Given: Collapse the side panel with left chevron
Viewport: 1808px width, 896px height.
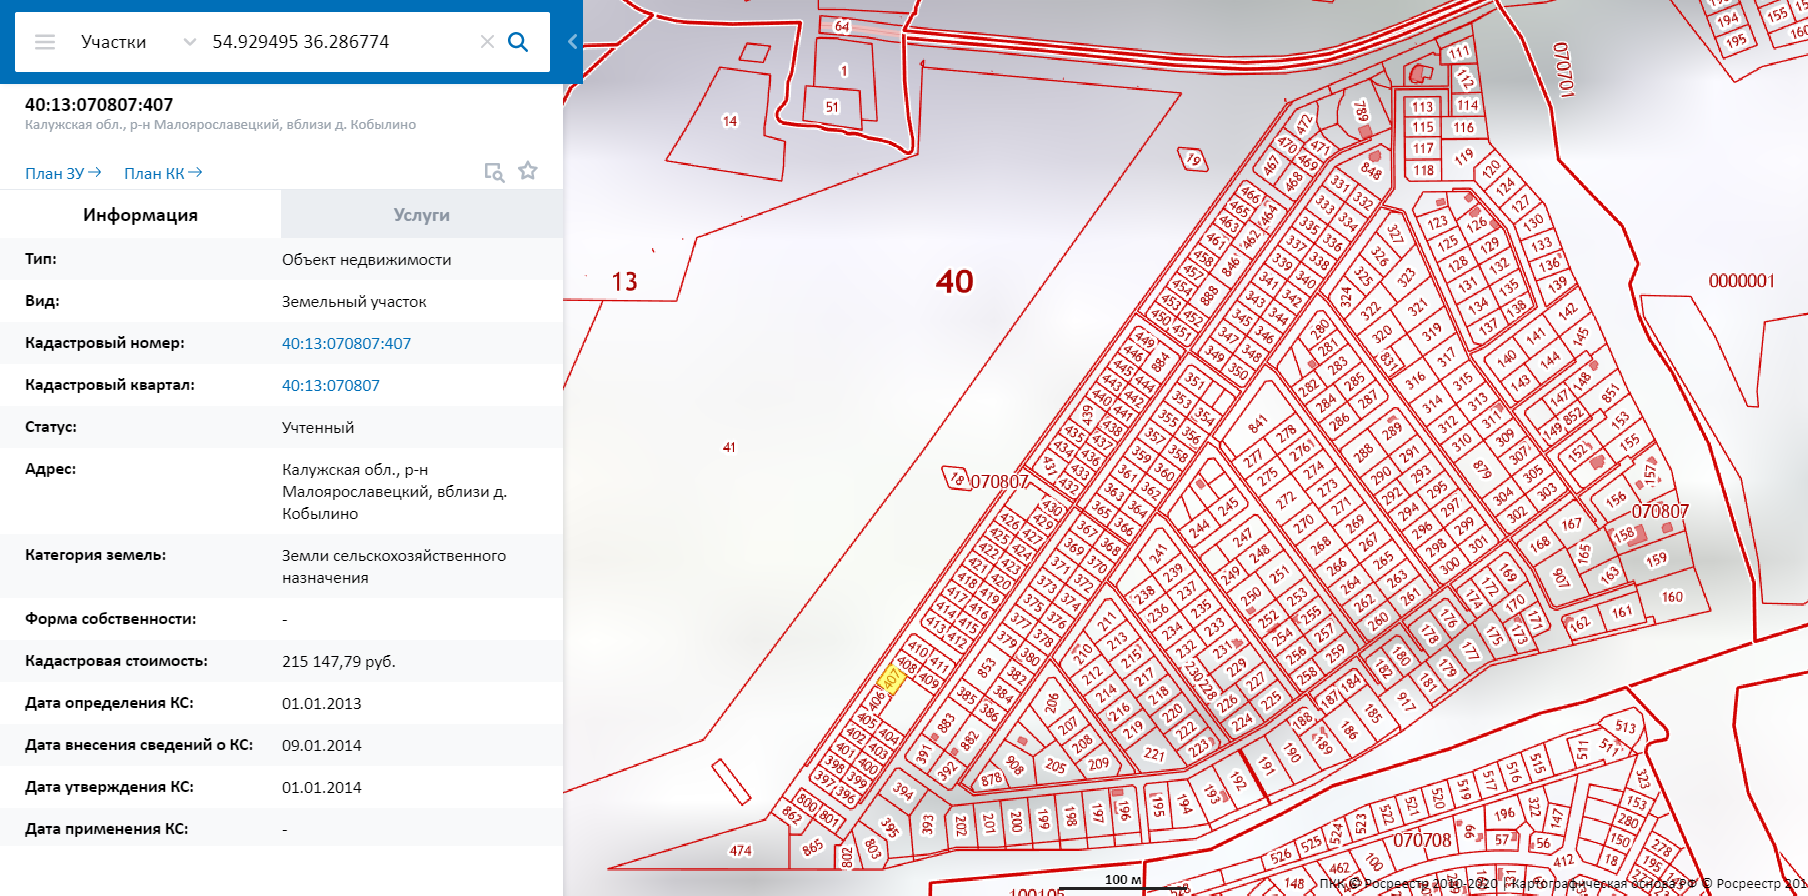Looking at the screenshot, I should coord(572,42).
